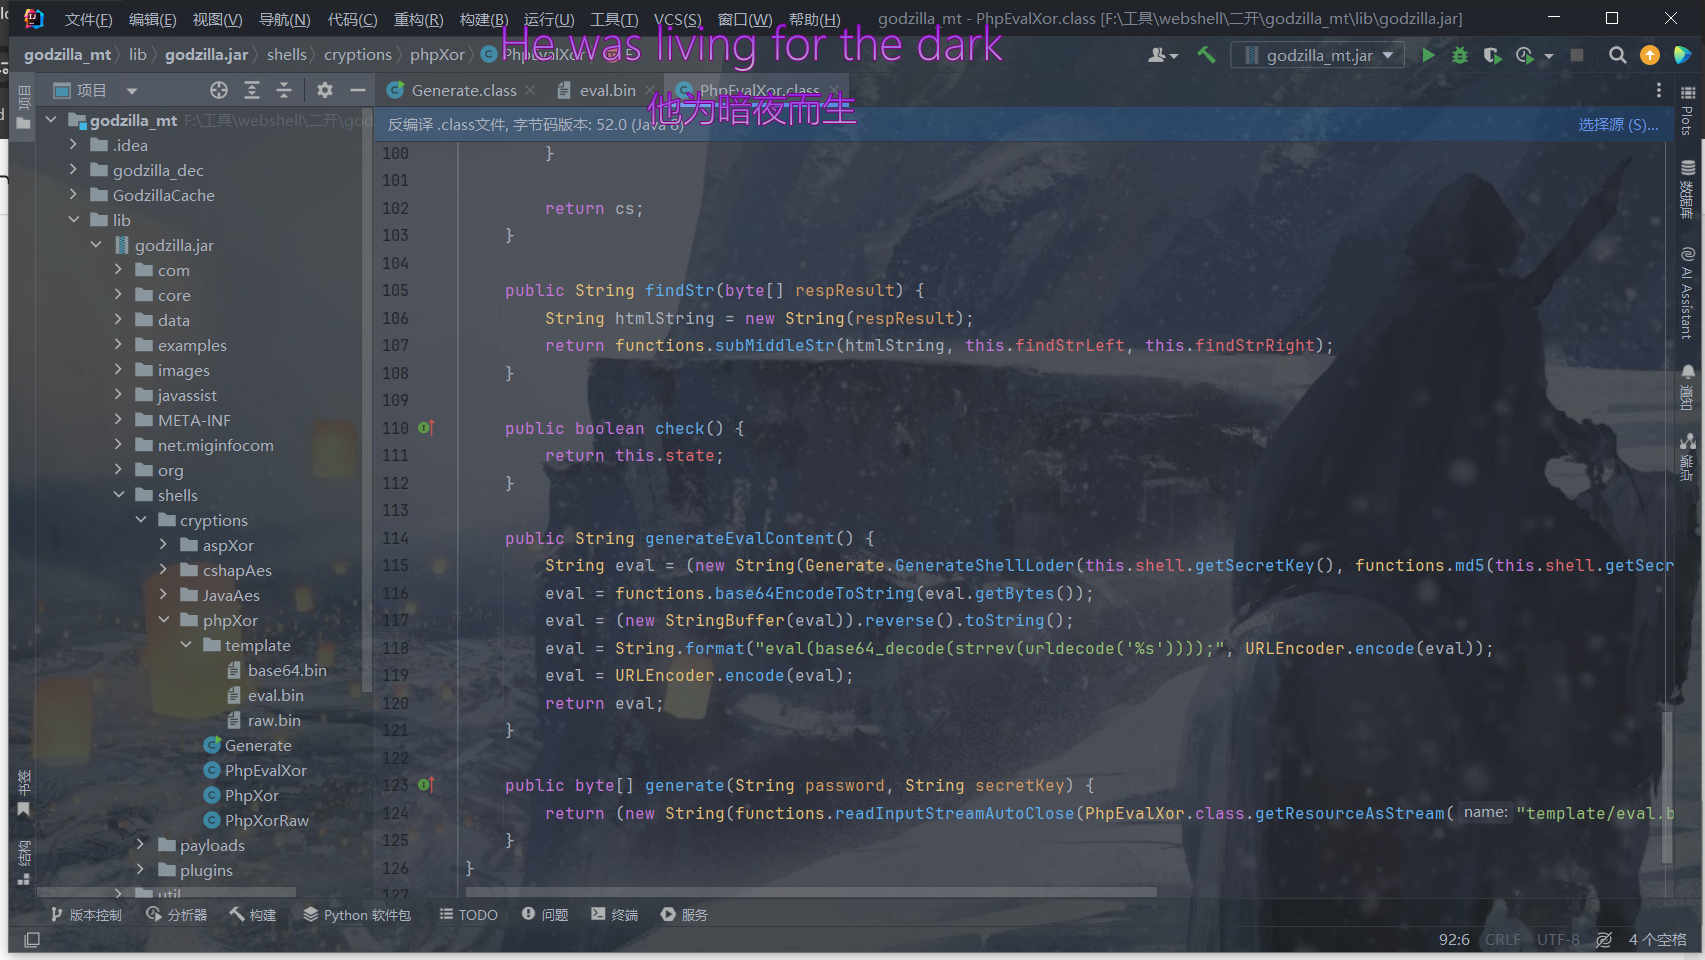The height and width of the screenshot is (960, 1705).
Task: Close the Generate.class tab
Action: tap(530, 90)
